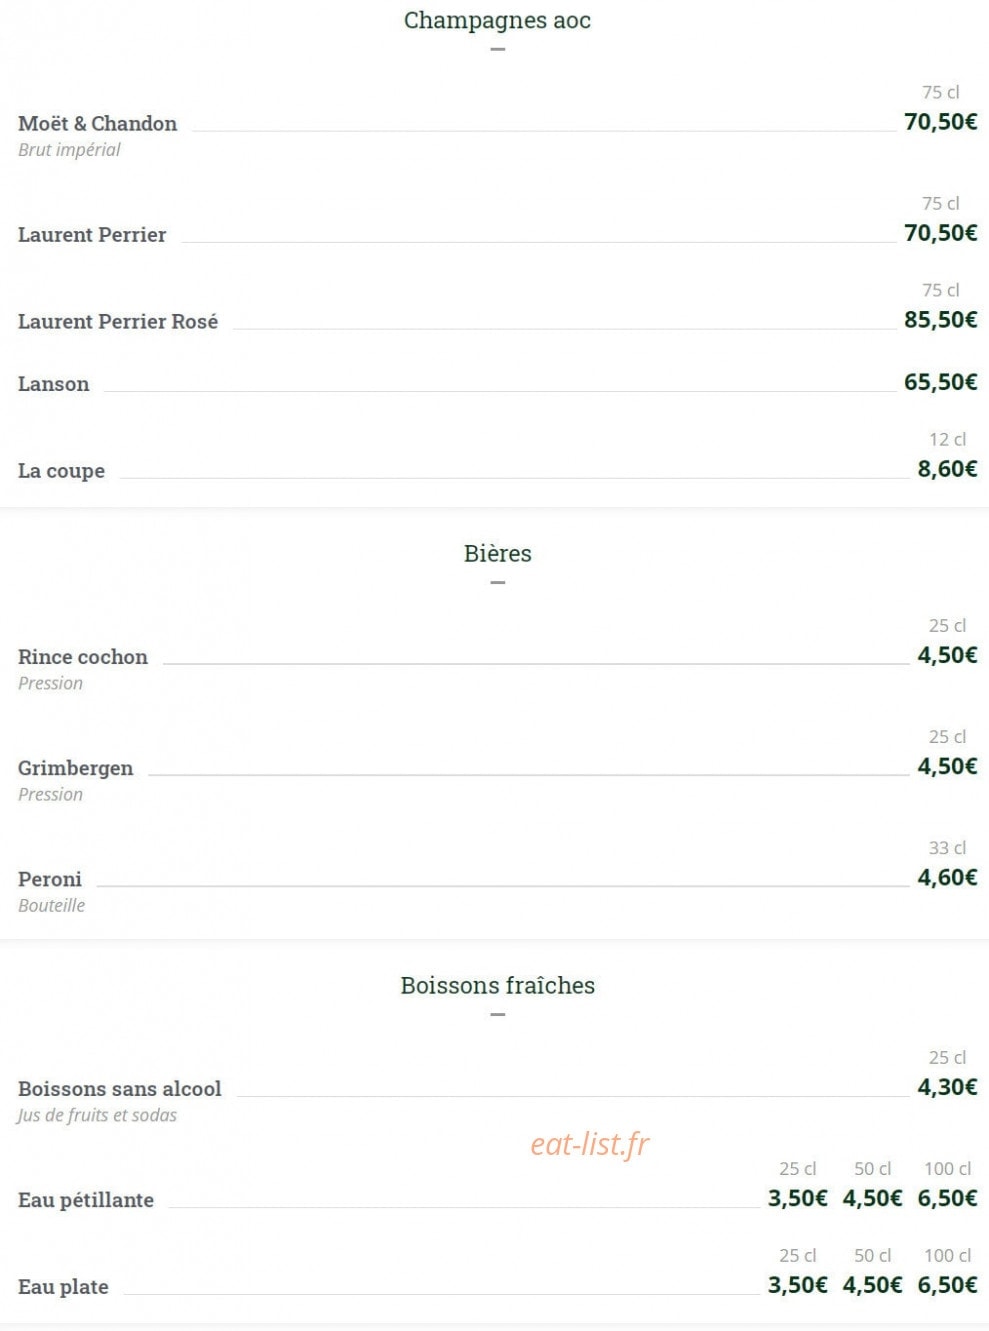Click the 4,60€ Peroni price
Screen dimensions: 989x1331
point(947,877)
